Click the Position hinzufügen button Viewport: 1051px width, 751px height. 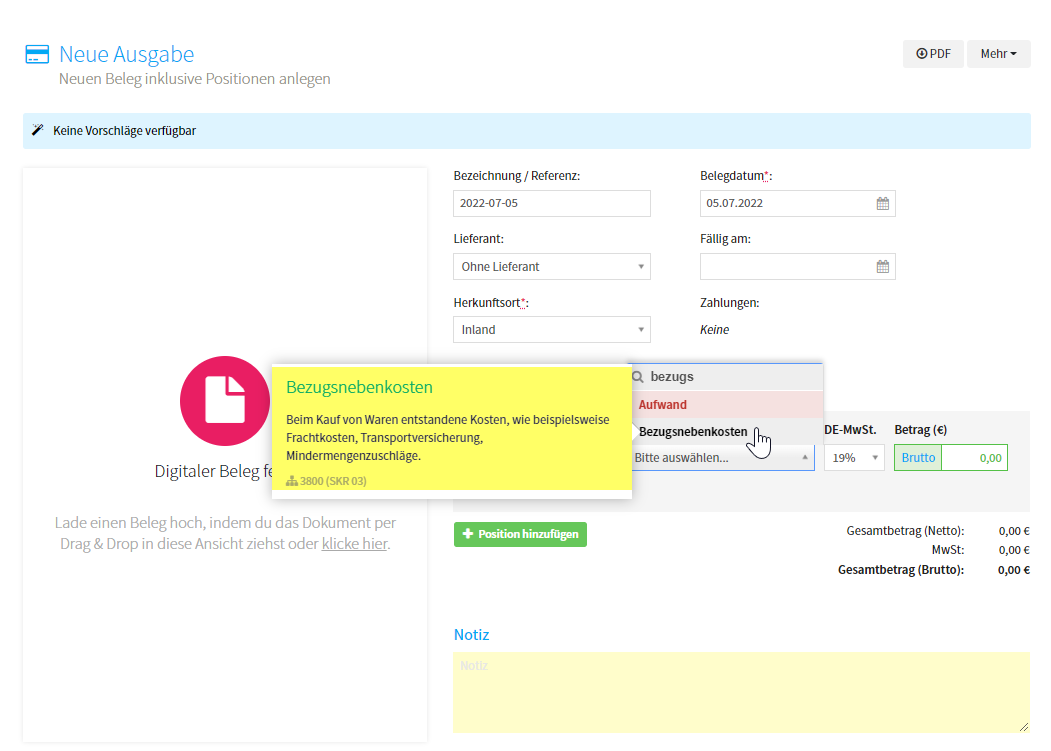[x=520, y=534]
